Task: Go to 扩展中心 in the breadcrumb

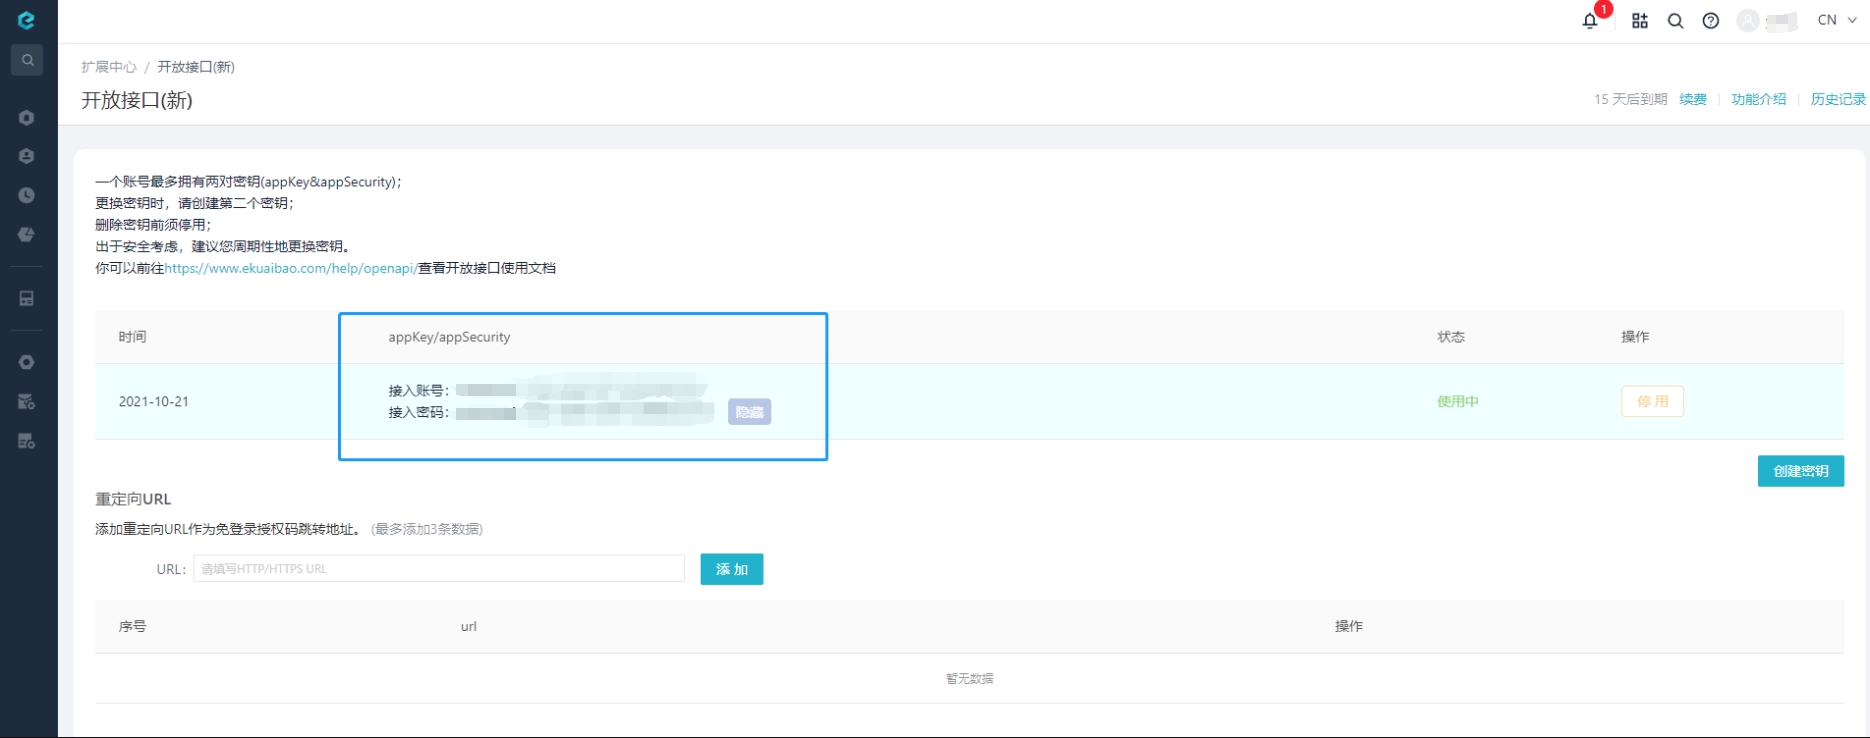Action: [x=109, y=67]
